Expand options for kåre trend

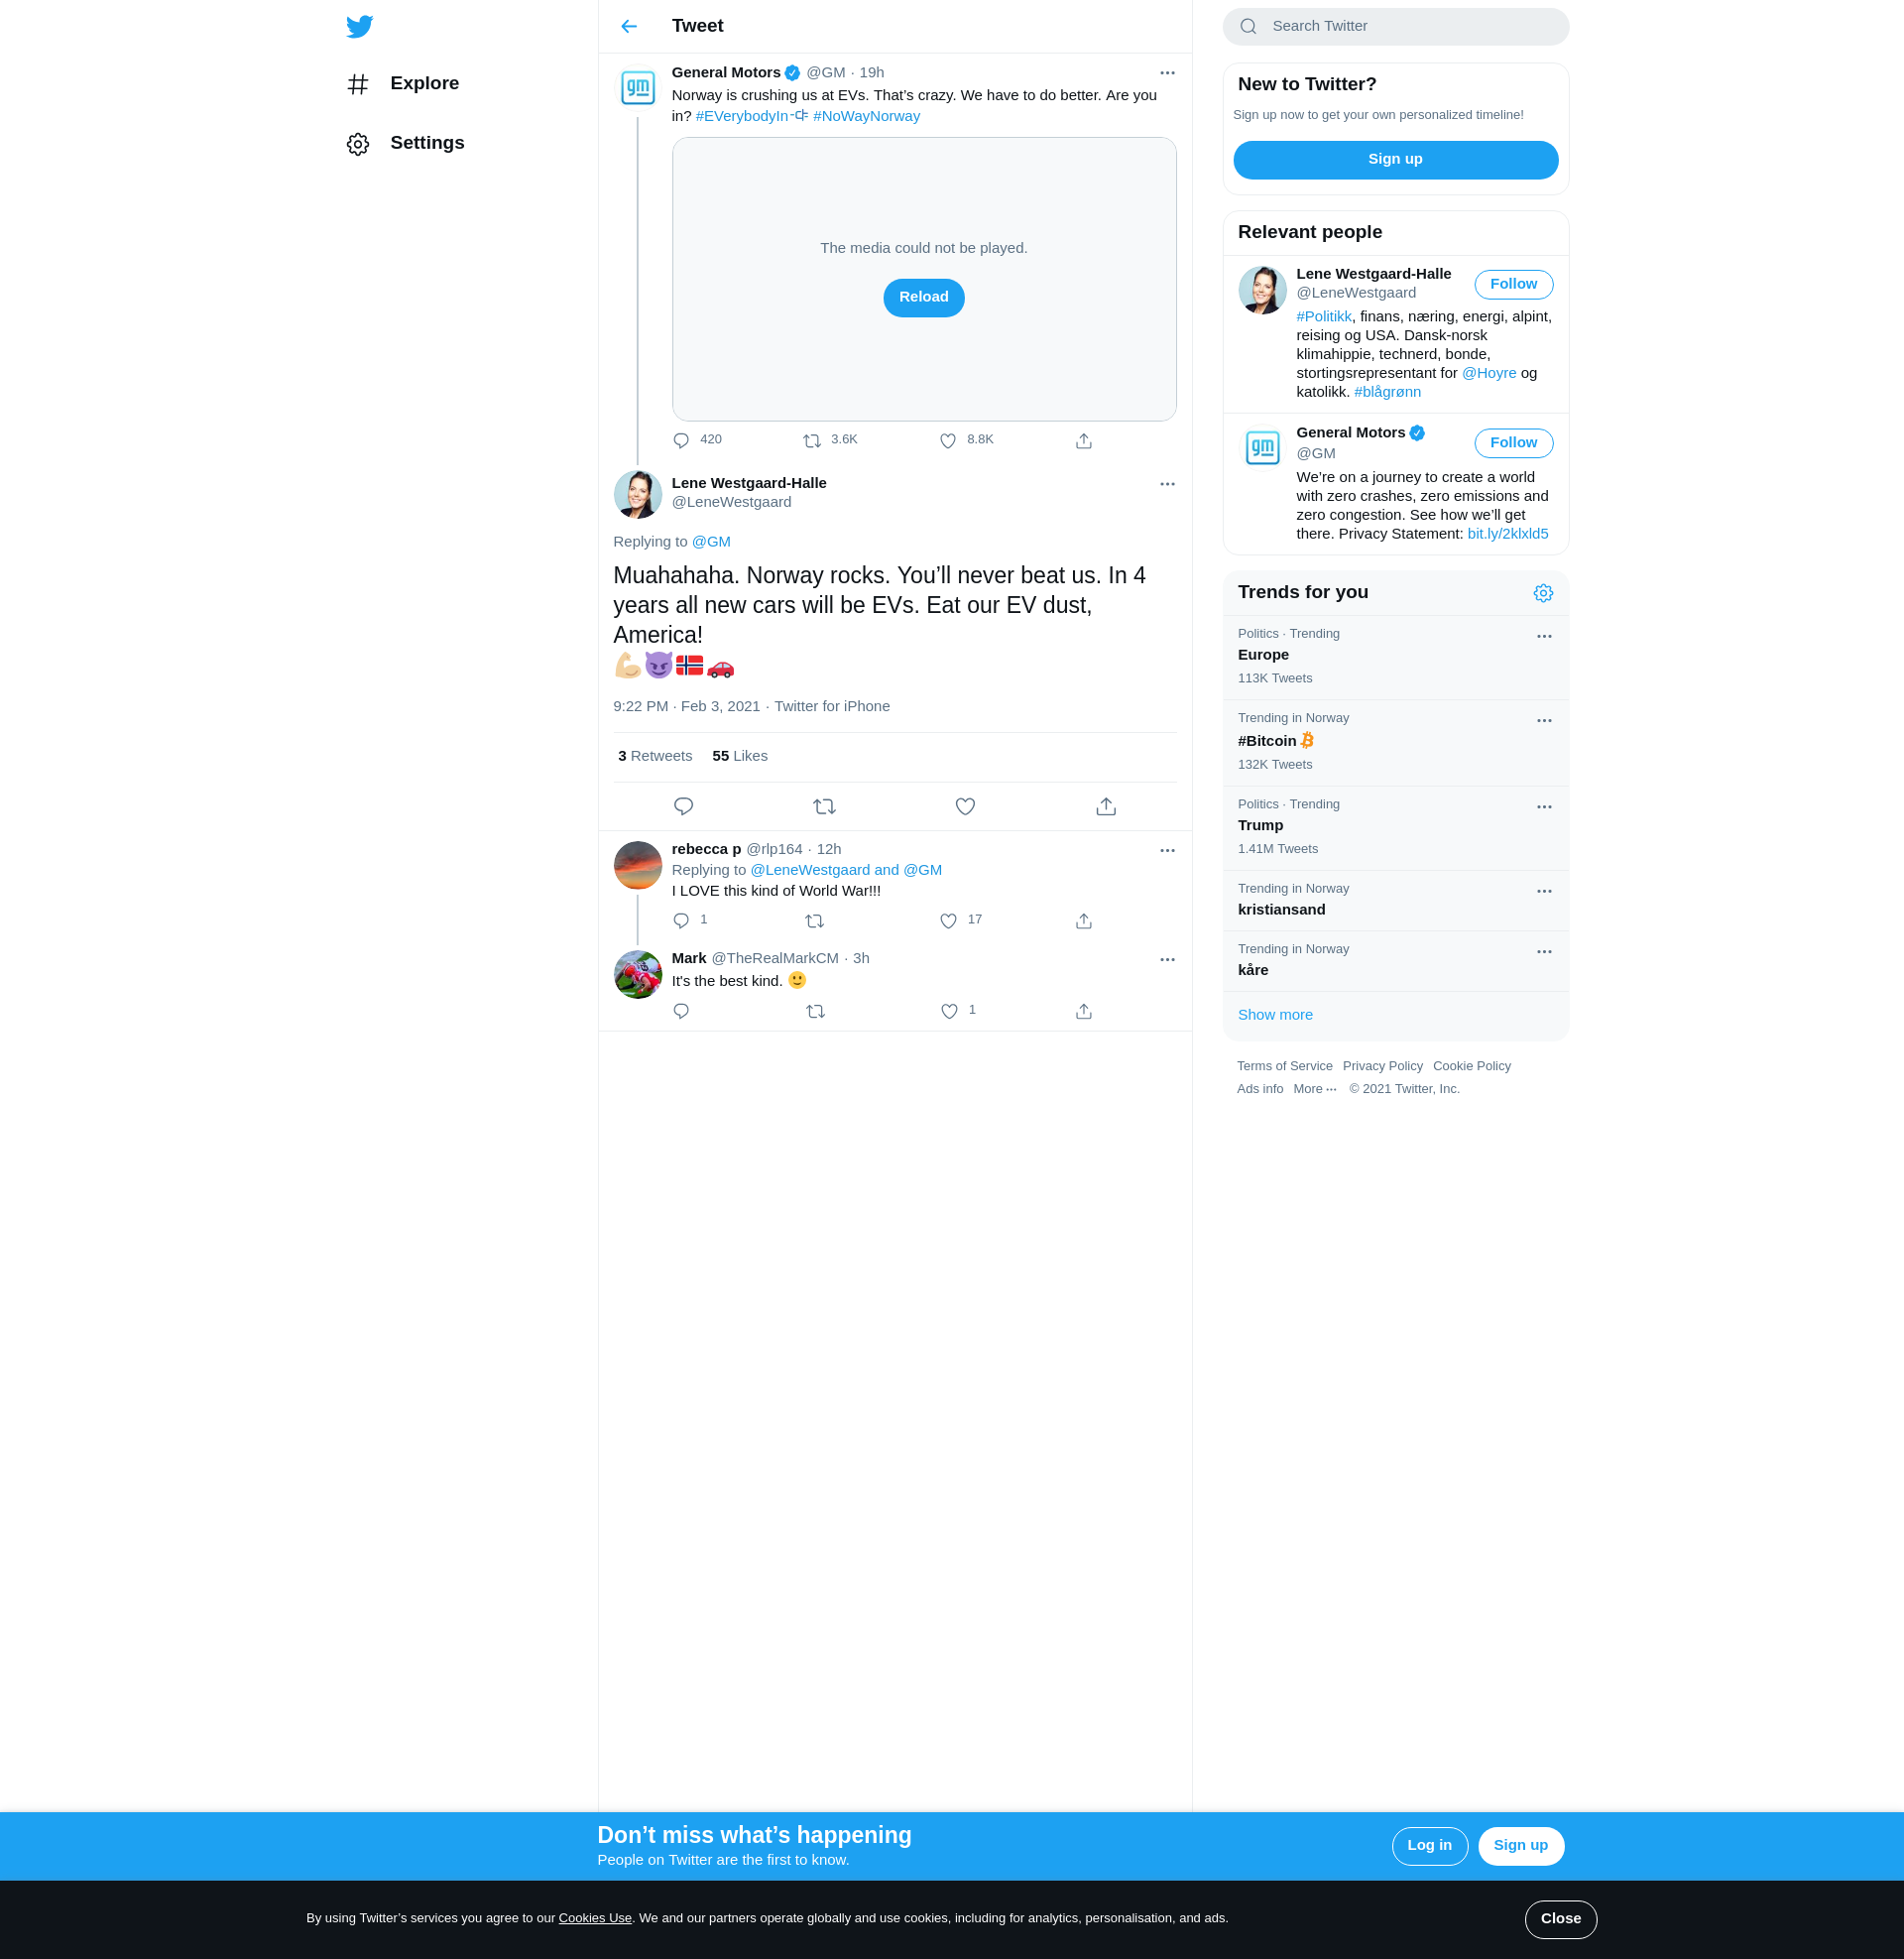pyautogui.click(x=1543, y=951)
